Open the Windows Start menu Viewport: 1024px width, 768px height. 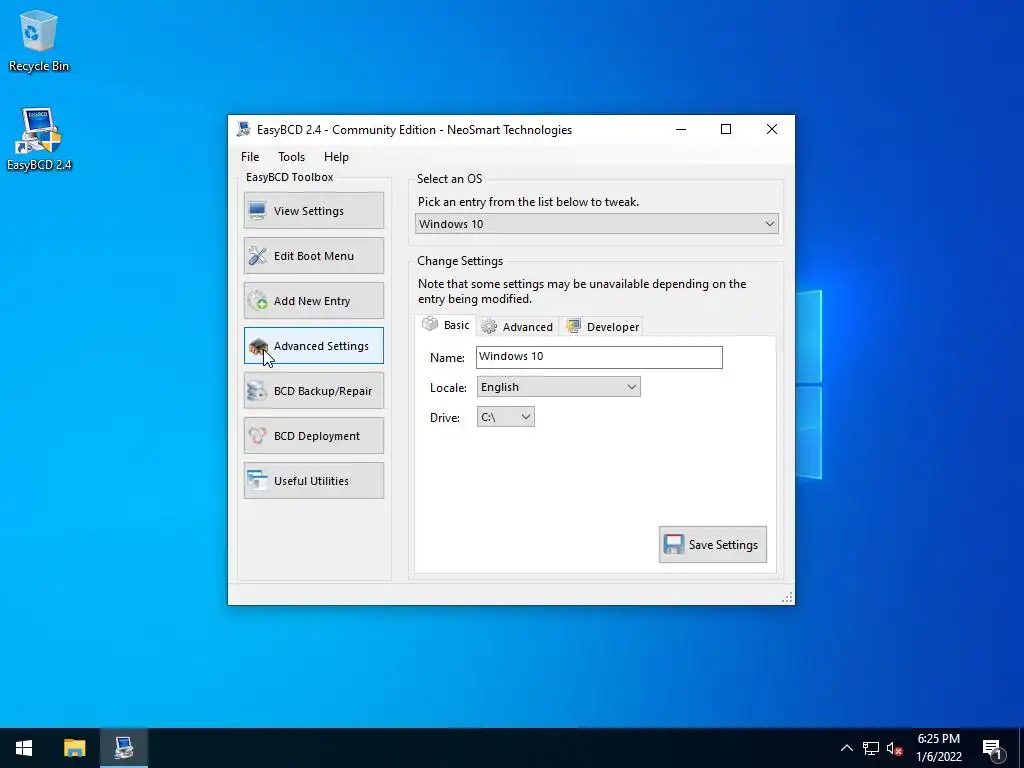(x=24, y=748)
